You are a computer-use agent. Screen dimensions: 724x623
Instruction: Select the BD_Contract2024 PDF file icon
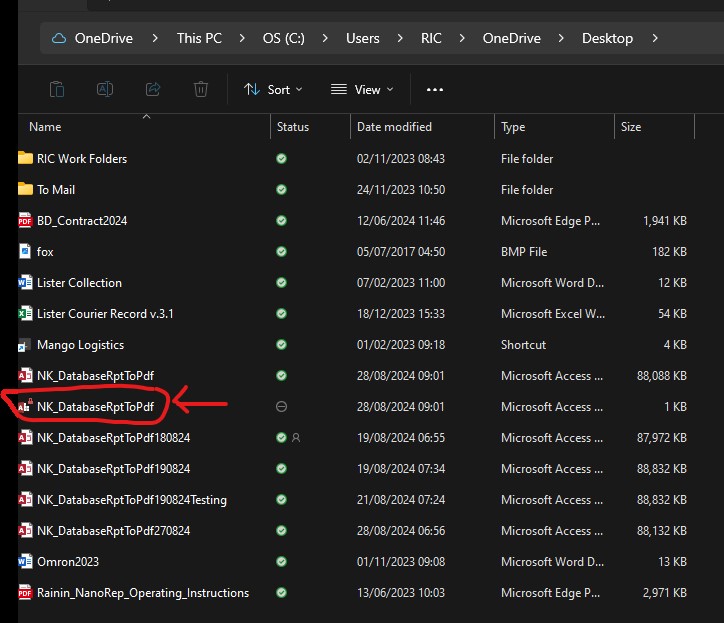26,221
